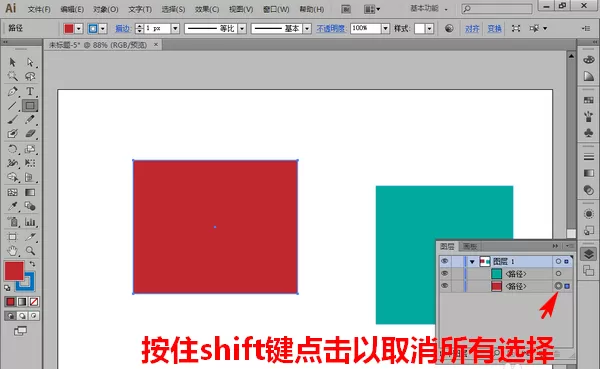The height and width of the screenshot is (369, 600).
Task: Set paint mode to Gradient
Action: pos(22,302)
